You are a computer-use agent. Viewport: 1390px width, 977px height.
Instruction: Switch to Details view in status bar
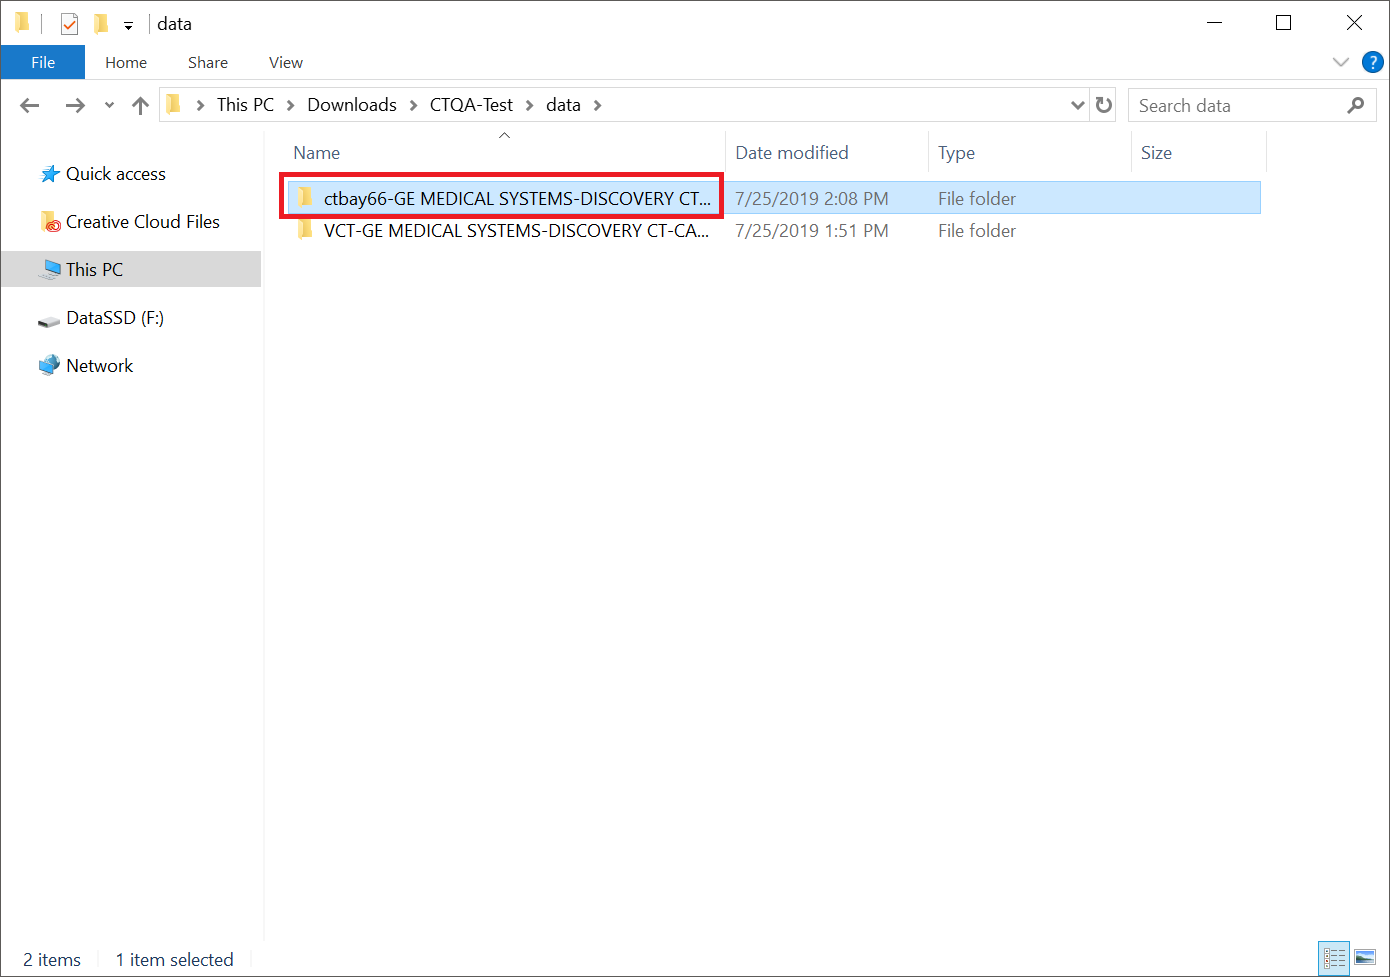pyautogui.click(x=1334, y=959)
